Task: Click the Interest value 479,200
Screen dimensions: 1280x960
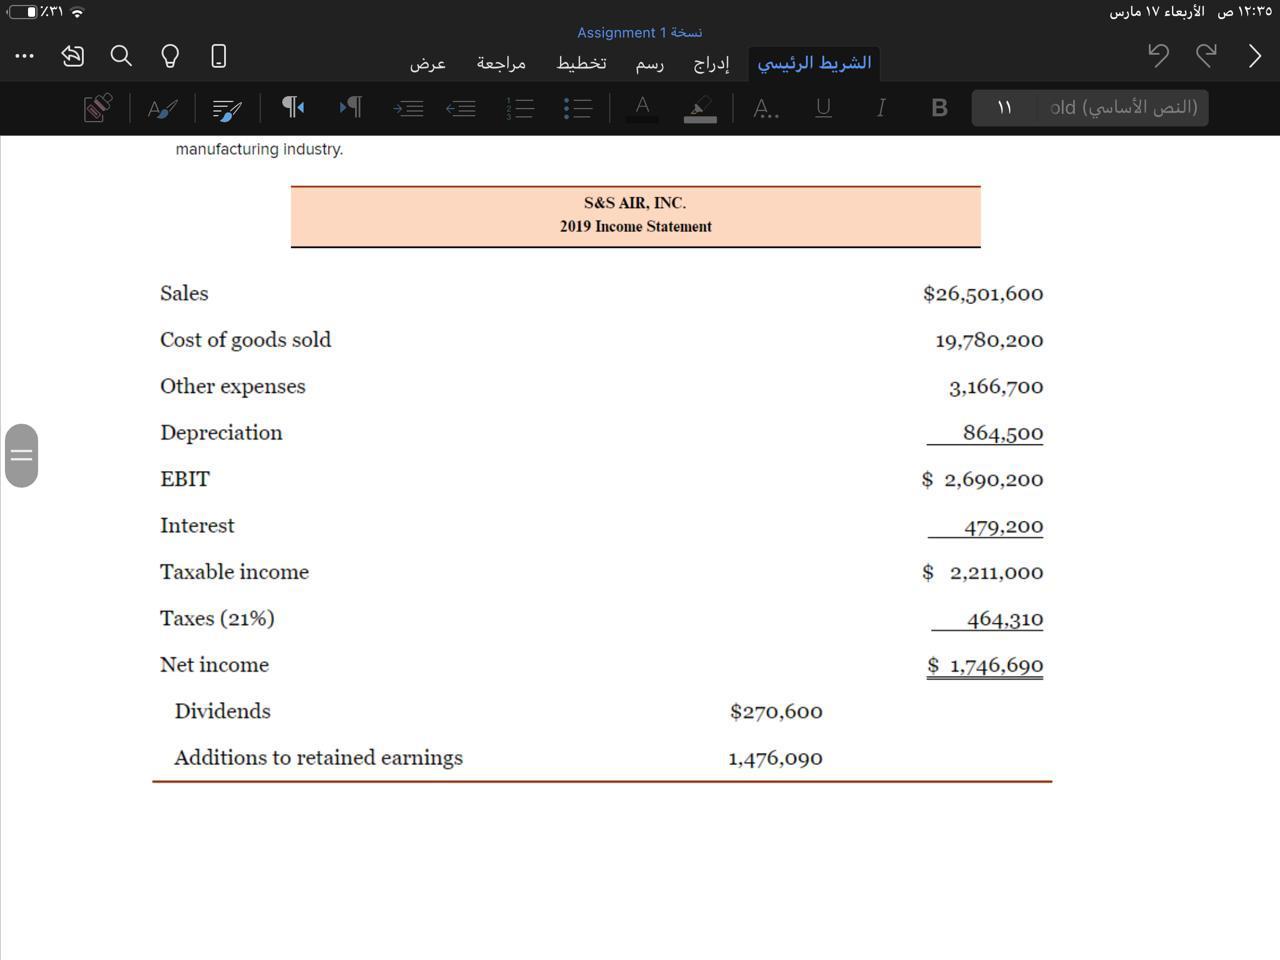Action: 1003,526
